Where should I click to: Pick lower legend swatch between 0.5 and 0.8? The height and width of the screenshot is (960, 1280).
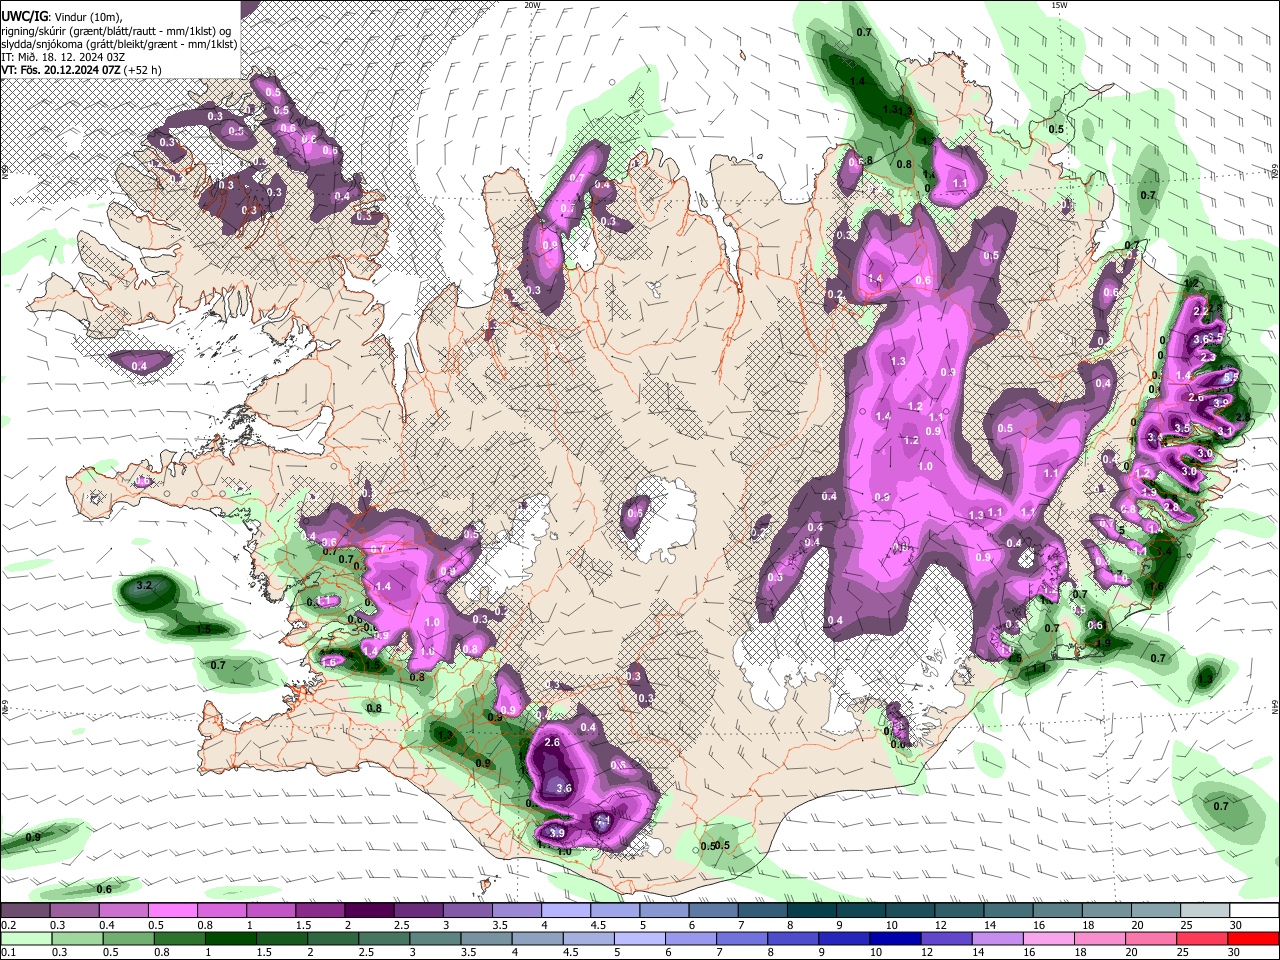point(128,939)
